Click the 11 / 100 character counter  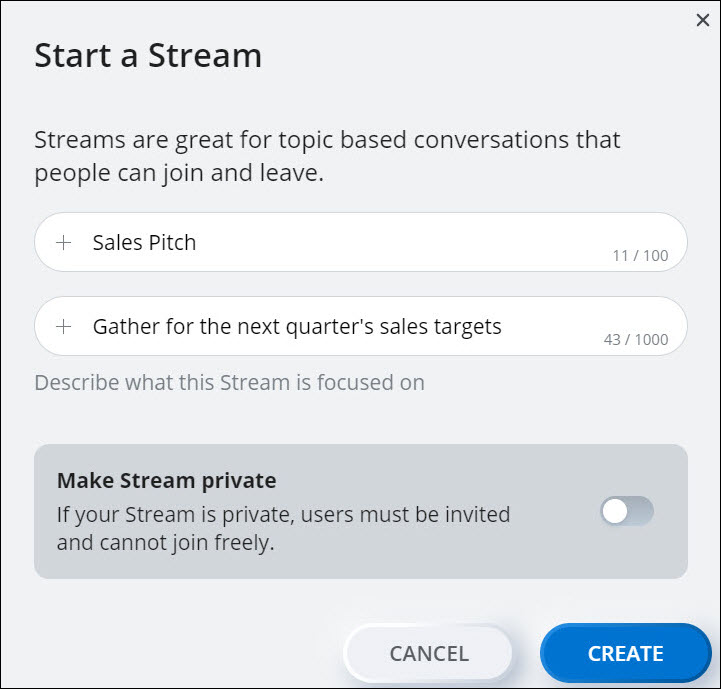640,256
